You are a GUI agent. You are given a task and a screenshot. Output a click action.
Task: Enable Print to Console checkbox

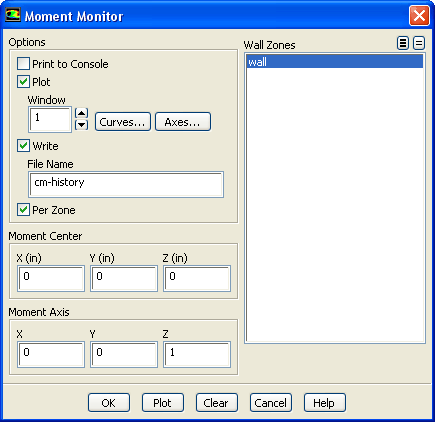click(23, 63)
